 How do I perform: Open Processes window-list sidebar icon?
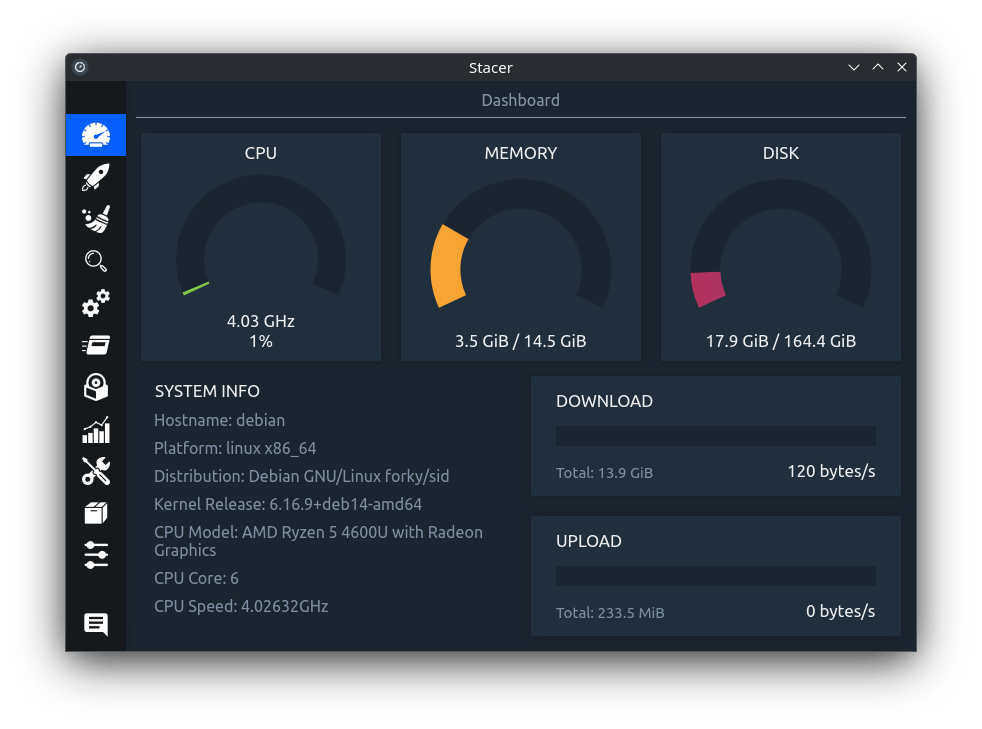click(96, 345)
